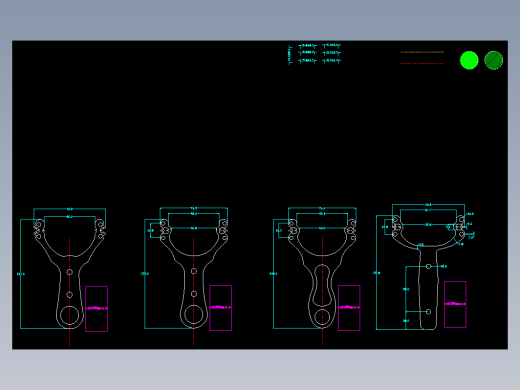Click the magenta rectangle beside the first slingshot
Image resolution: width=520 pixels, height=390 pixels.
coord(97,309)
